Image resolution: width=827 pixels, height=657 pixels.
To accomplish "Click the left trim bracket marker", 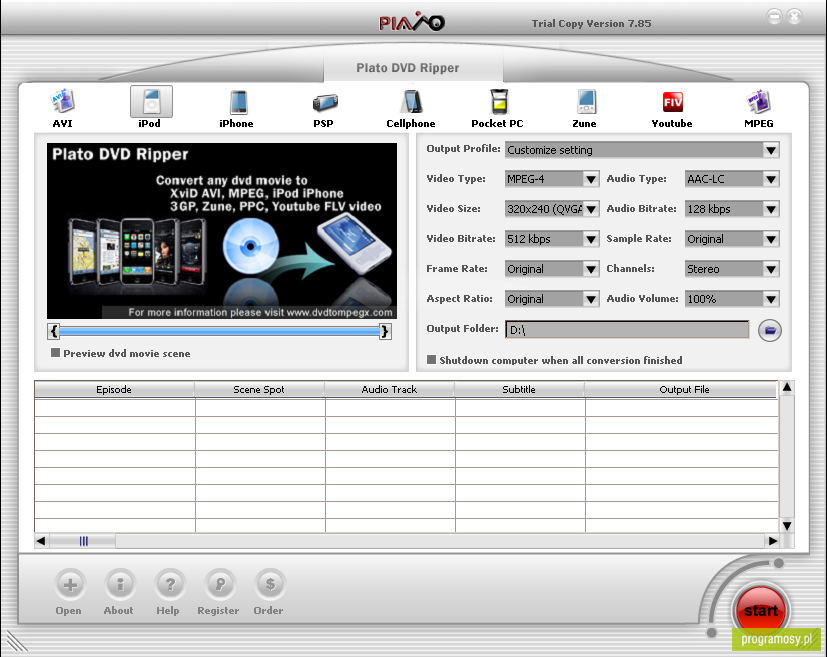I will tap(53, 331).
